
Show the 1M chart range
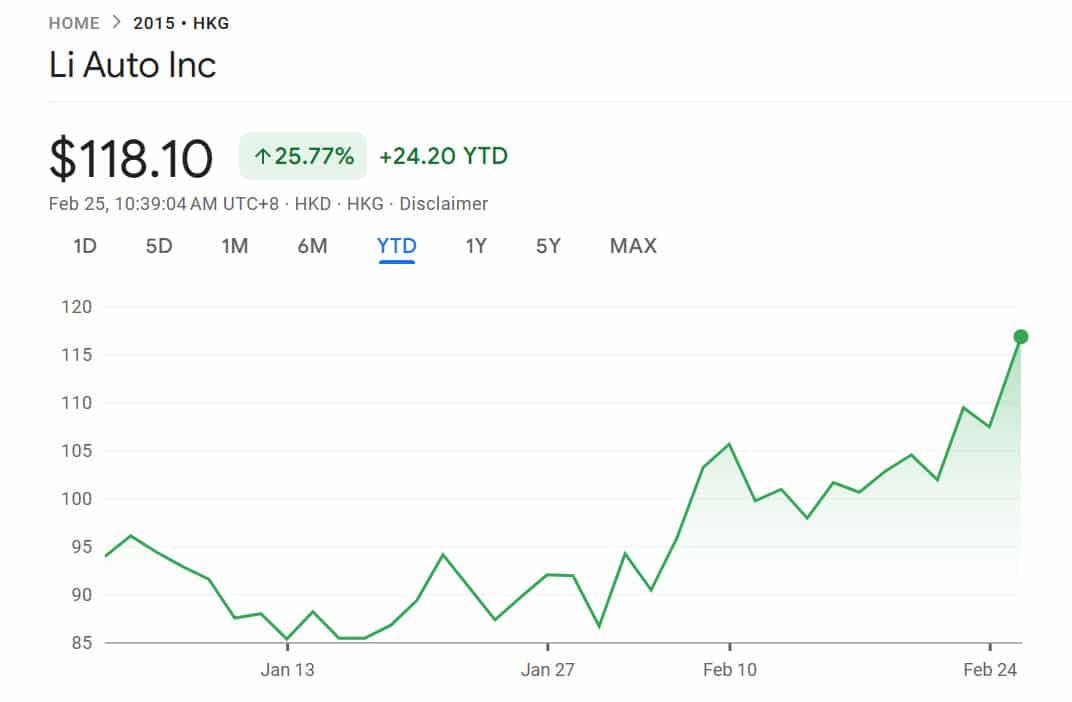tap(235, 246)
